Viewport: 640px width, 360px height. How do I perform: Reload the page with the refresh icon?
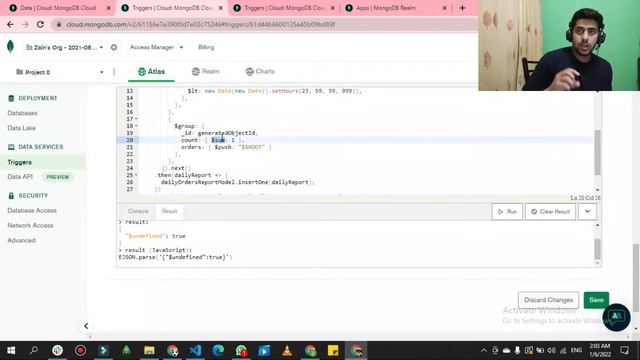pyautogui.click(x=40, y=24)
